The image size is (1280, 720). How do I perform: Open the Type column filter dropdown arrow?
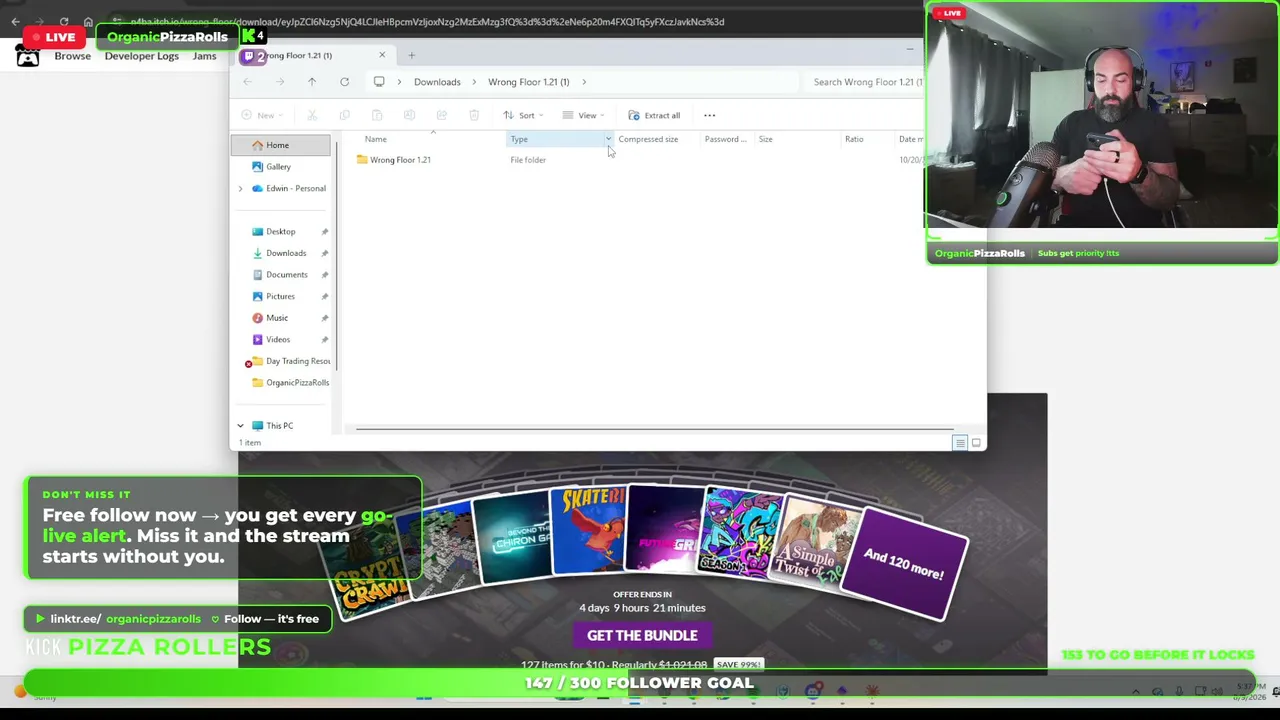coord(608,139)
